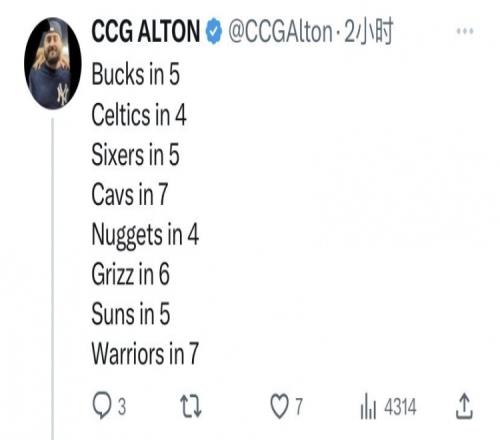Click the CCG ALTON display name
This screenshot has width=500, height=440.
[146, 31]
